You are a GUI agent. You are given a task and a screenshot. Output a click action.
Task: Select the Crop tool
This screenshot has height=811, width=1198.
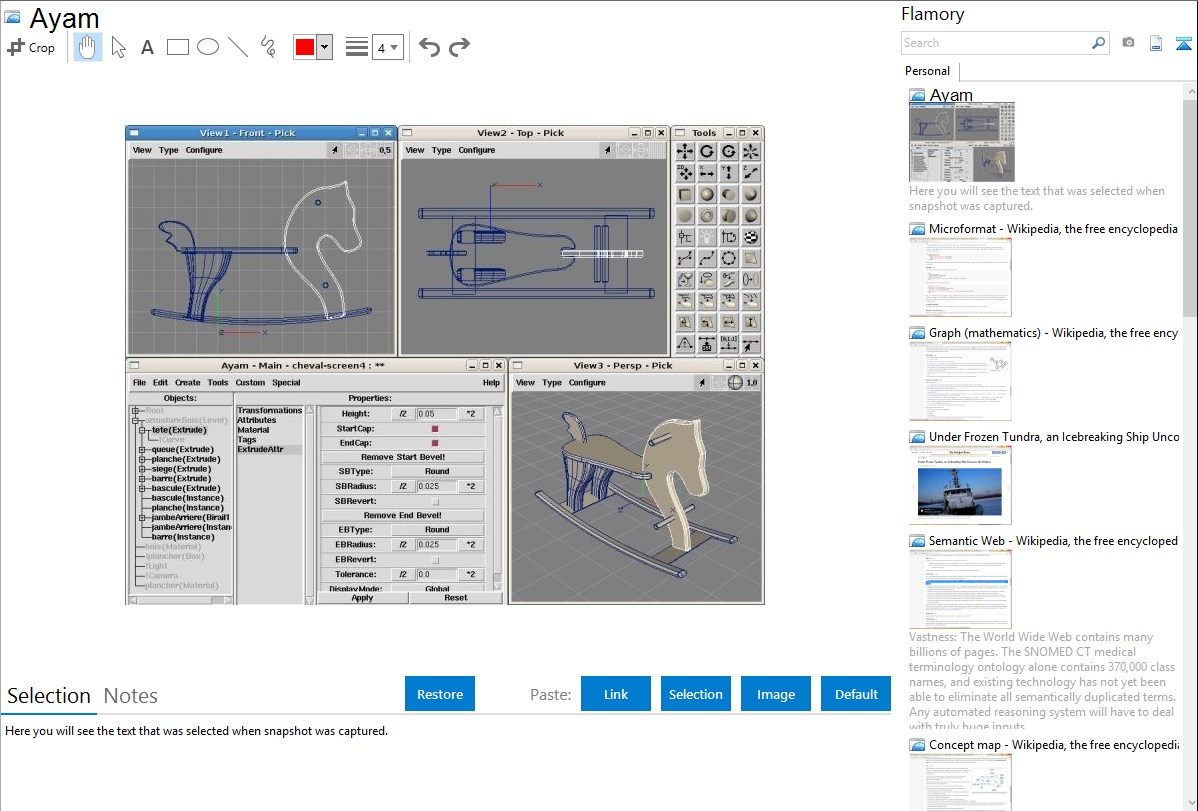[31, 47]
